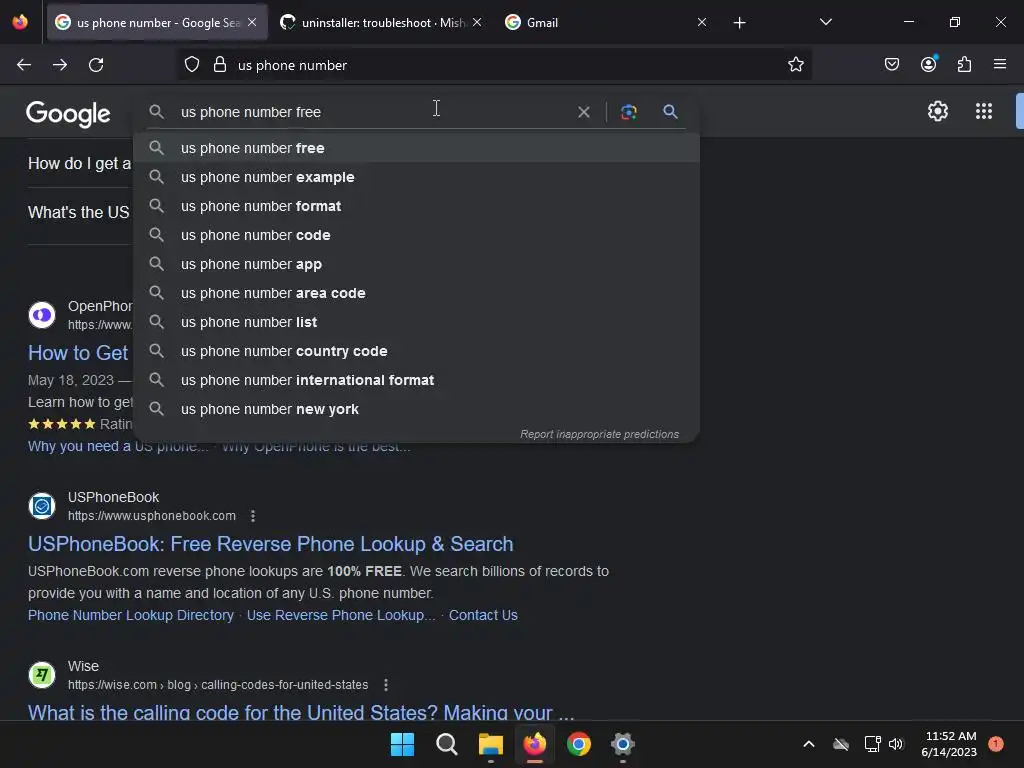Screen dimensions: 1024x768
Task: Expand the How do I get question
Action: (80, 163)
